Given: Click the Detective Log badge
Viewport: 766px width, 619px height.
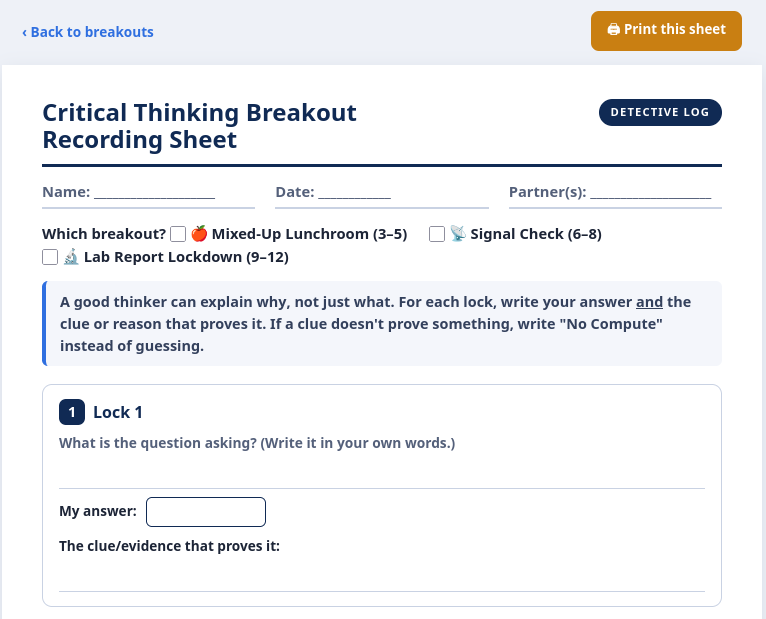Looking at the screenshot, I should (660, 112).
